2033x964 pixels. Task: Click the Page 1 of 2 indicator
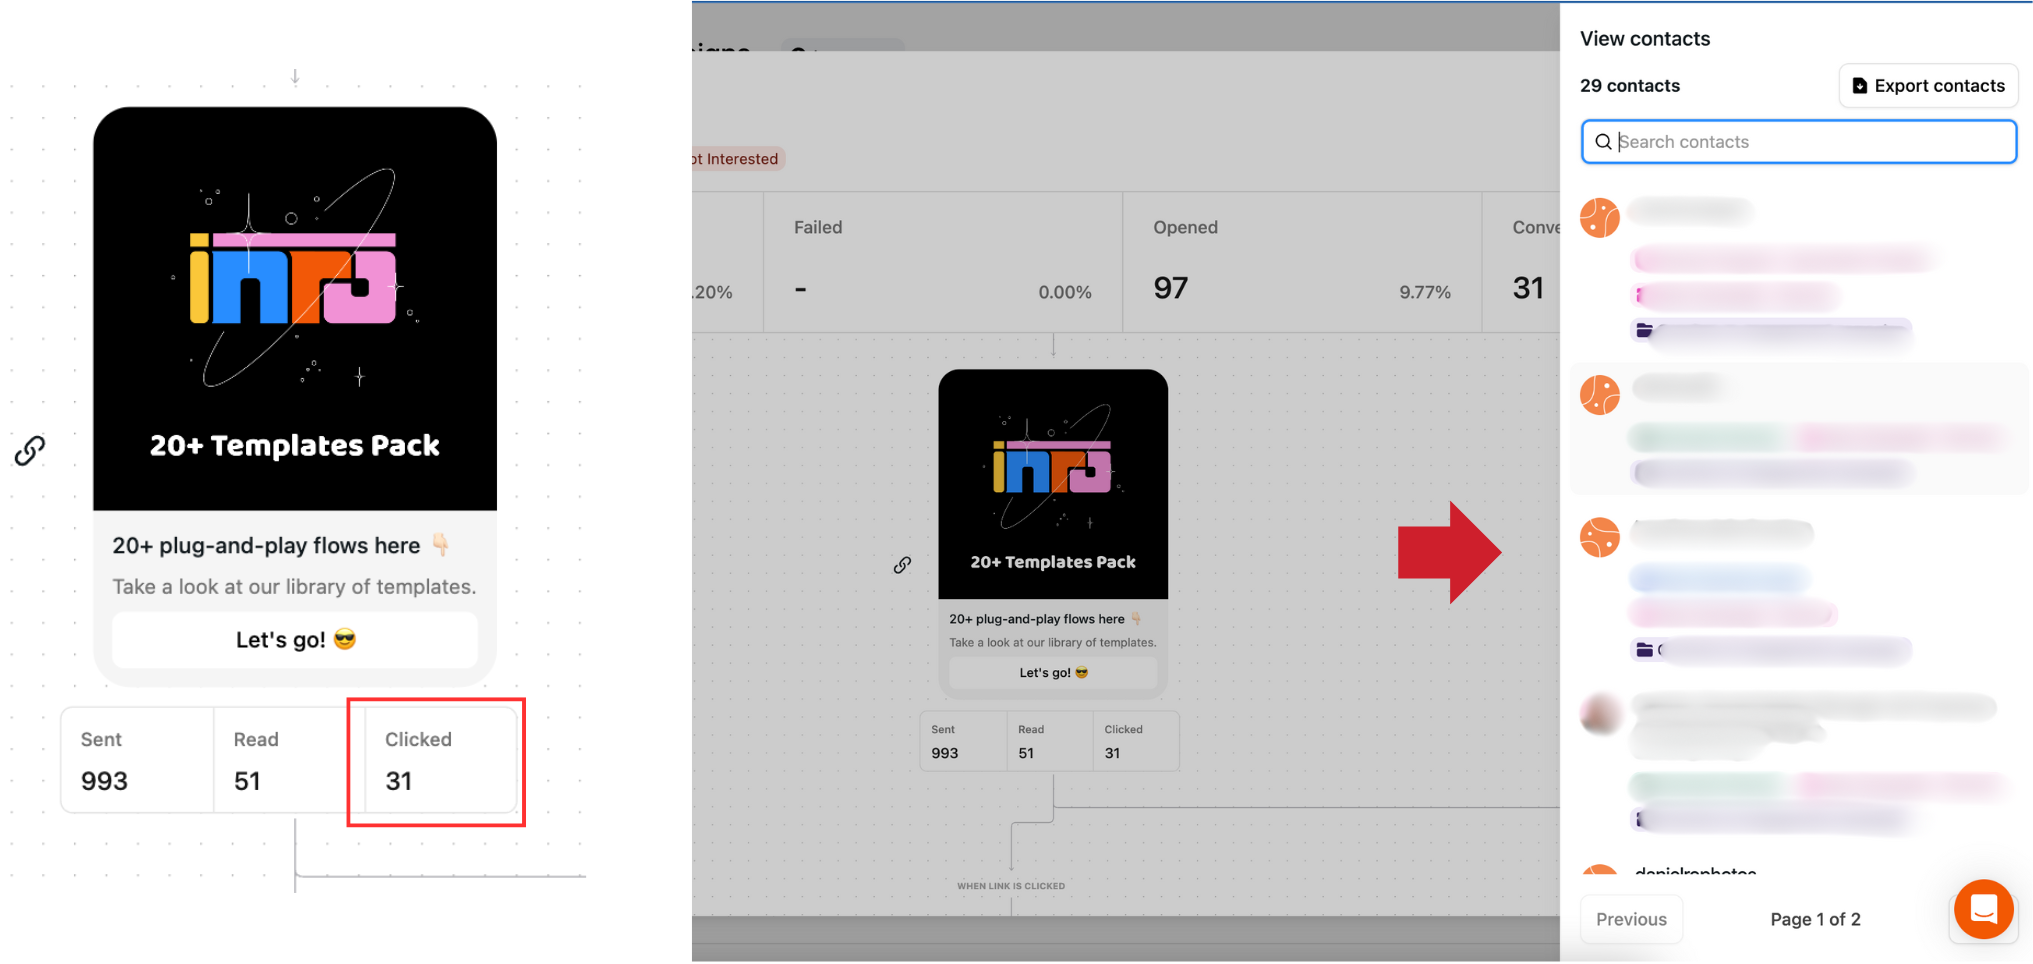pyautogui.click(x=1815, y=919)
